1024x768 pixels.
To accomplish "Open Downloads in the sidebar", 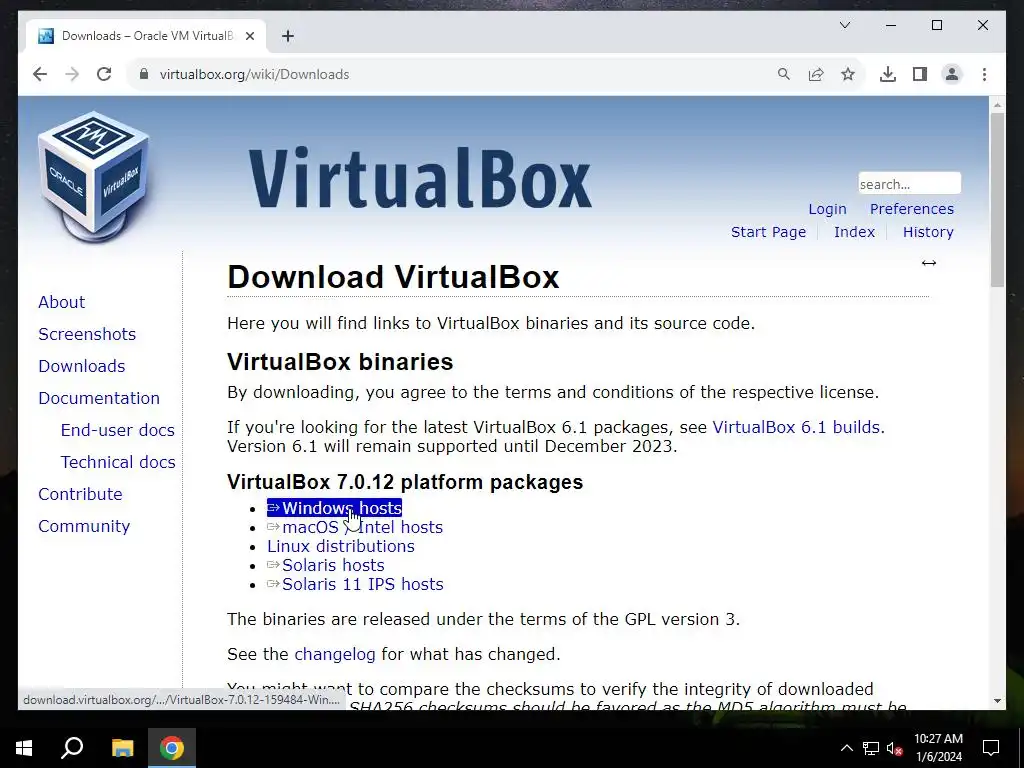I will (x=82, y=366).
